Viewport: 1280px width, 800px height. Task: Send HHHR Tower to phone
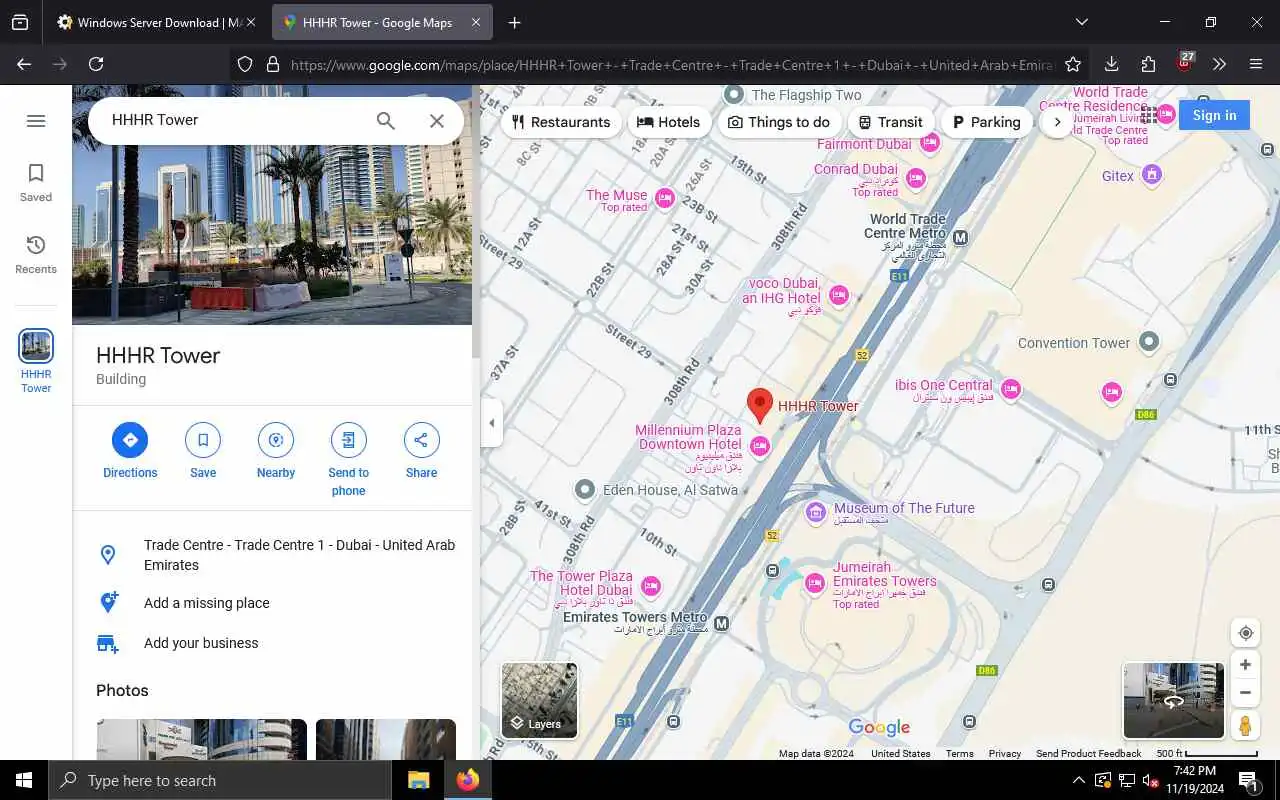point(348,460)
